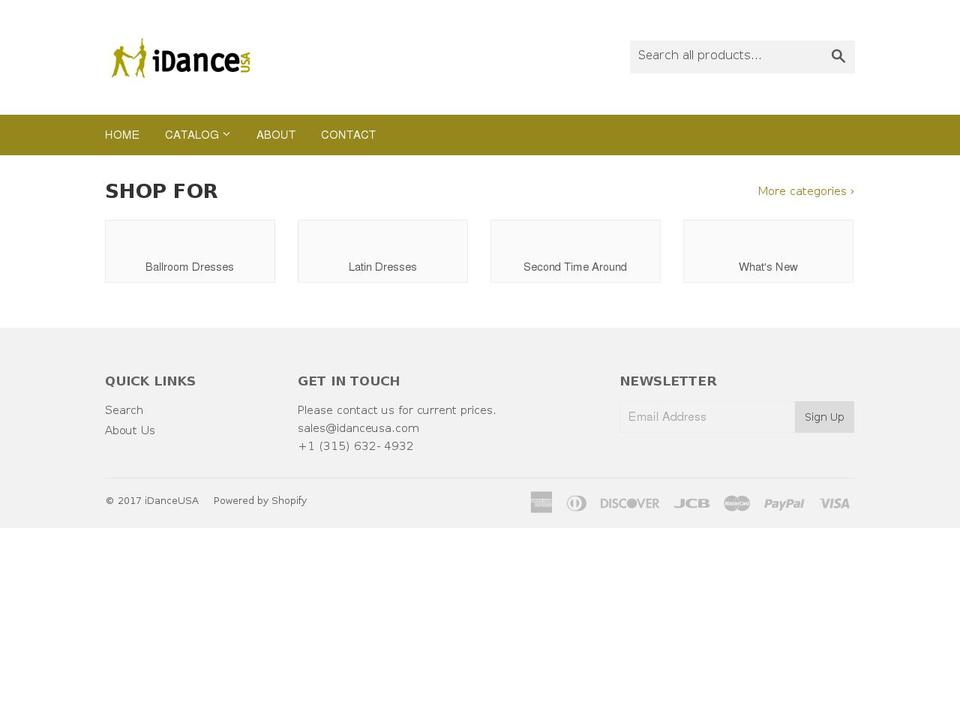Screen dimensions: 960x720
Task: Click the Quick Links heading
Action: (x=150, y=381)
